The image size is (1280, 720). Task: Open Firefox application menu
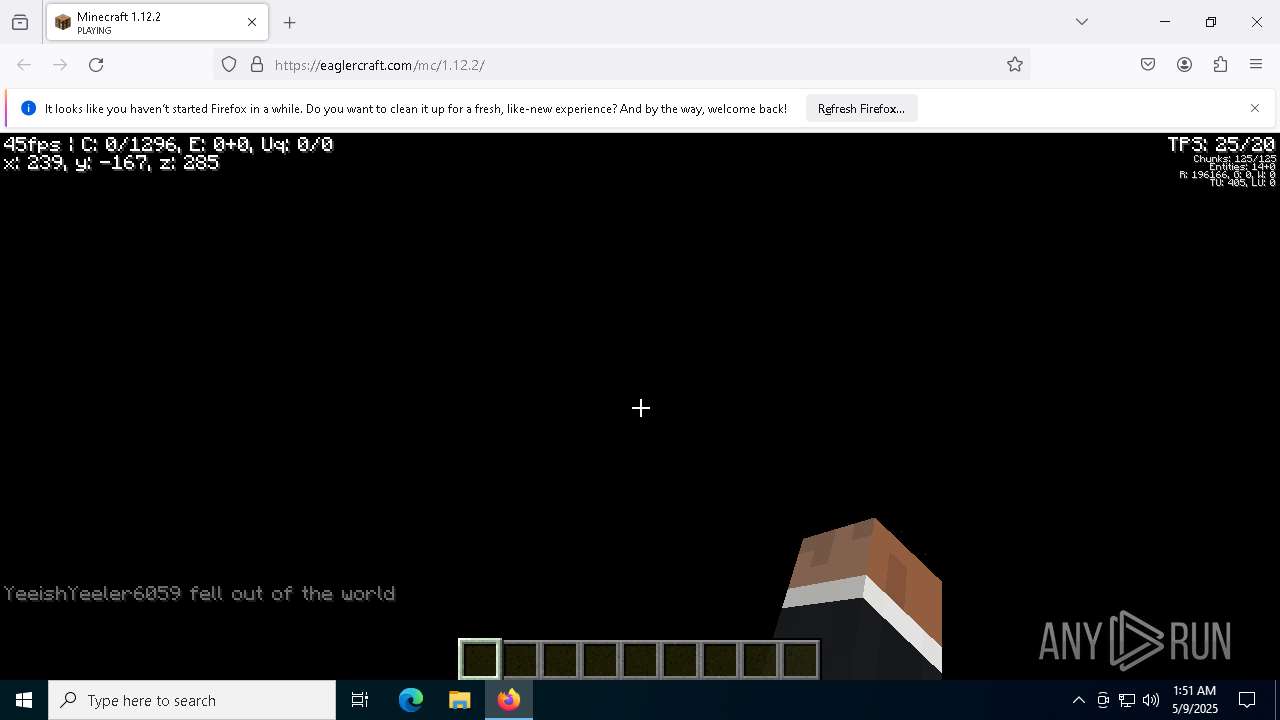point(1256,65)
